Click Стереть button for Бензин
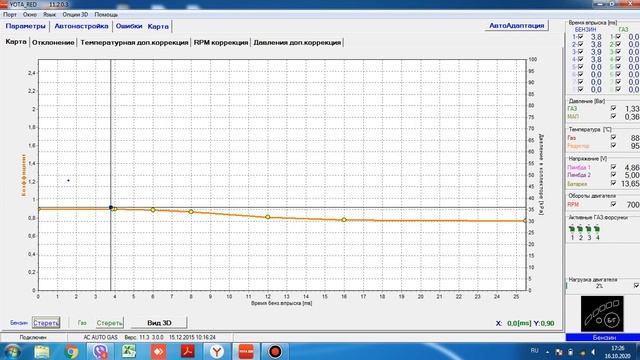 coord(46,323)
